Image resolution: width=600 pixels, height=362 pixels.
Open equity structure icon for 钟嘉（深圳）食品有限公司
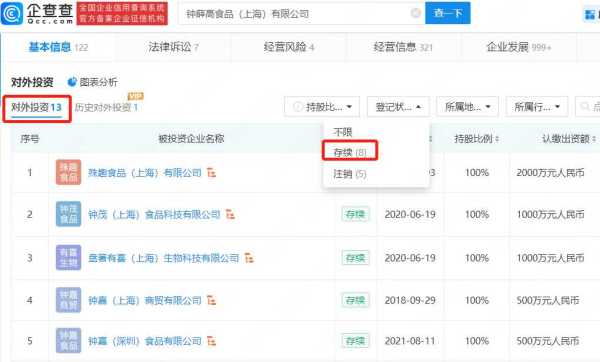tap(211, 341)
